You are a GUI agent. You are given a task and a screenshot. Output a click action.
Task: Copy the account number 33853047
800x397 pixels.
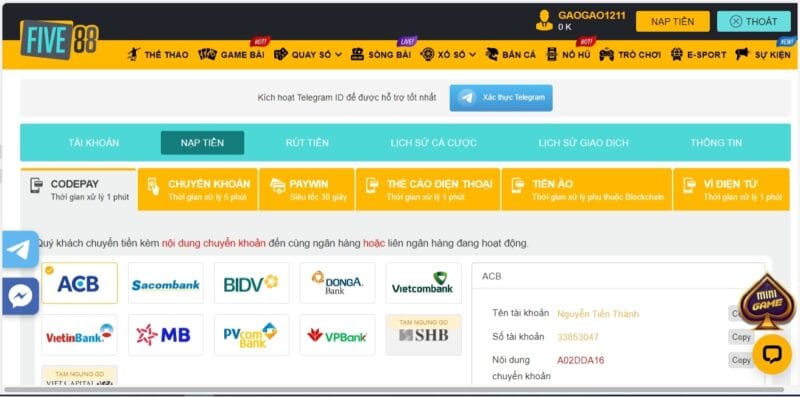(741, 337)
